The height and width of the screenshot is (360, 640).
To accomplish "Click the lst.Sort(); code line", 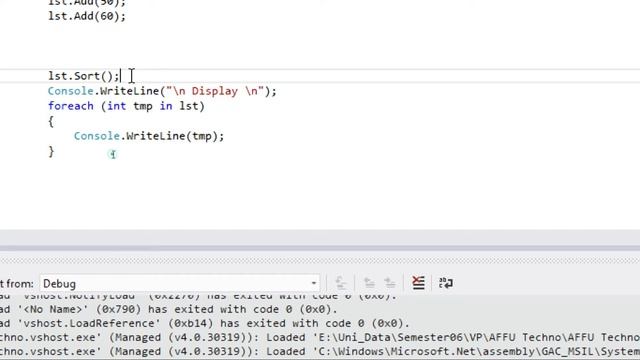I will [84, 76].
